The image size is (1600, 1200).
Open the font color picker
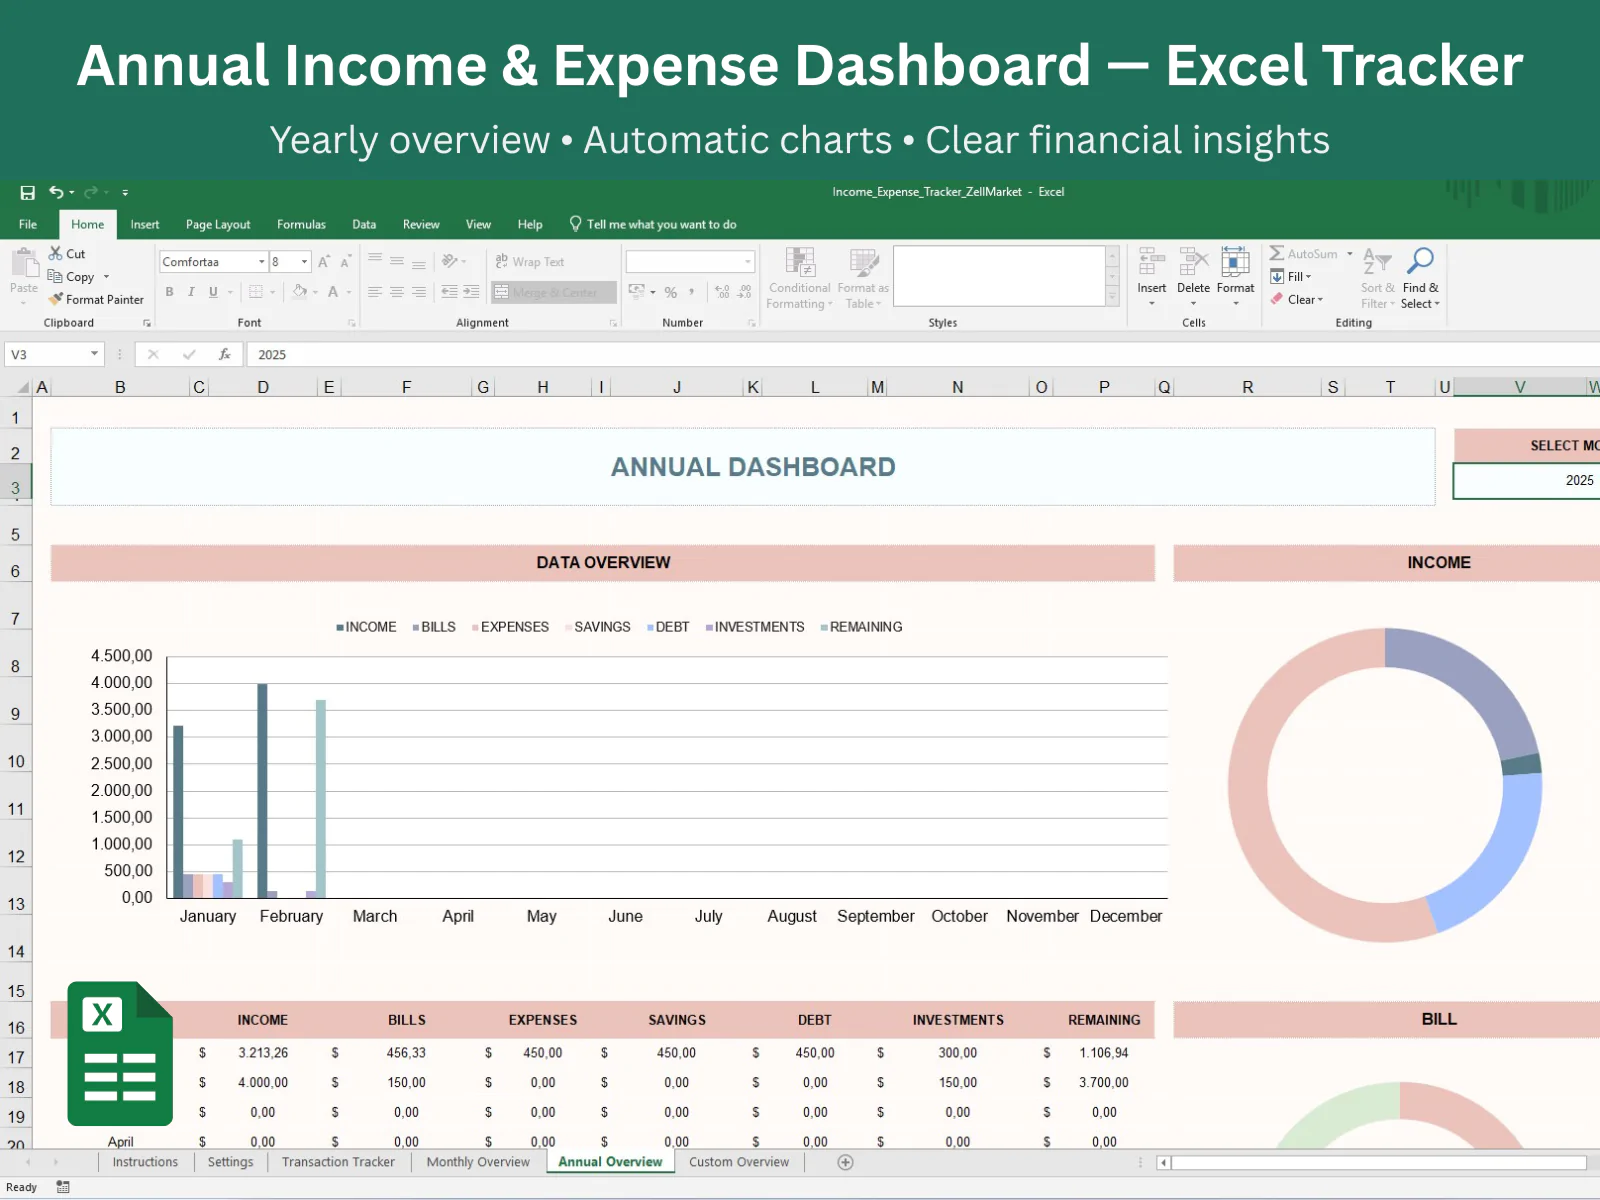(x=348, y=292)
